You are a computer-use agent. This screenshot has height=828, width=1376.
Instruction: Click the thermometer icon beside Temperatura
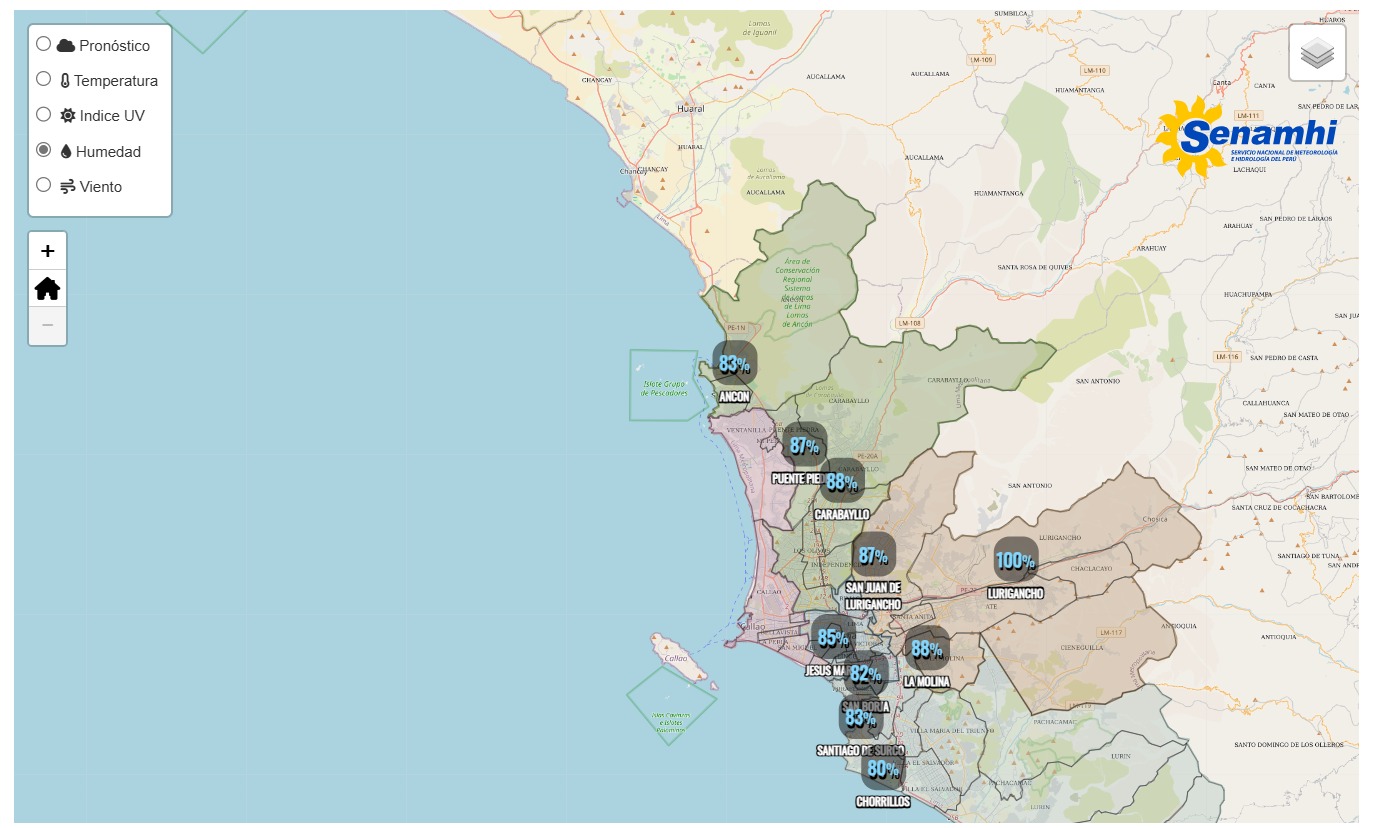pos(65,81)
